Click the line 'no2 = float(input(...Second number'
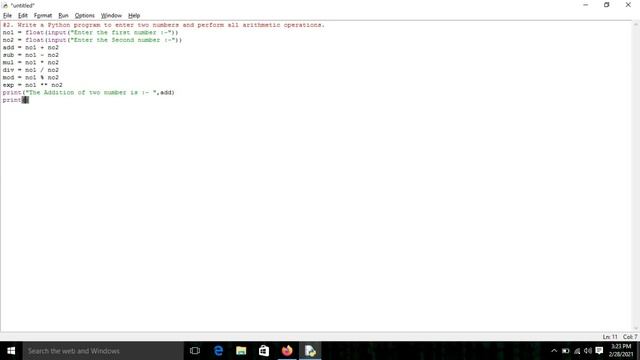Screen dimensions: 640x360 tap(92, 40)
